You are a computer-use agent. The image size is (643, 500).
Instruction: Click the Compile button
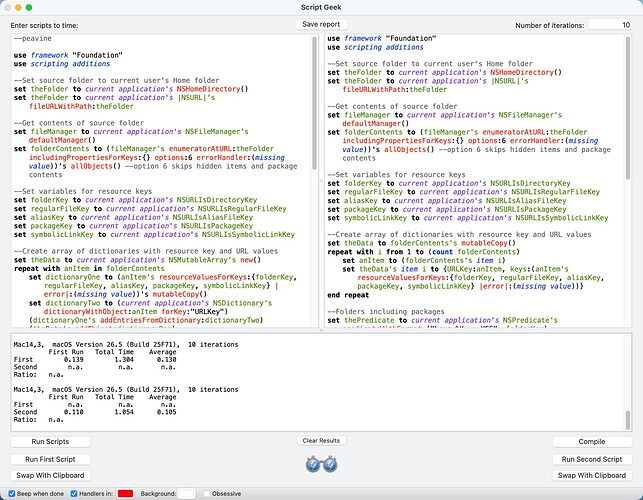[x=592, y=441]
